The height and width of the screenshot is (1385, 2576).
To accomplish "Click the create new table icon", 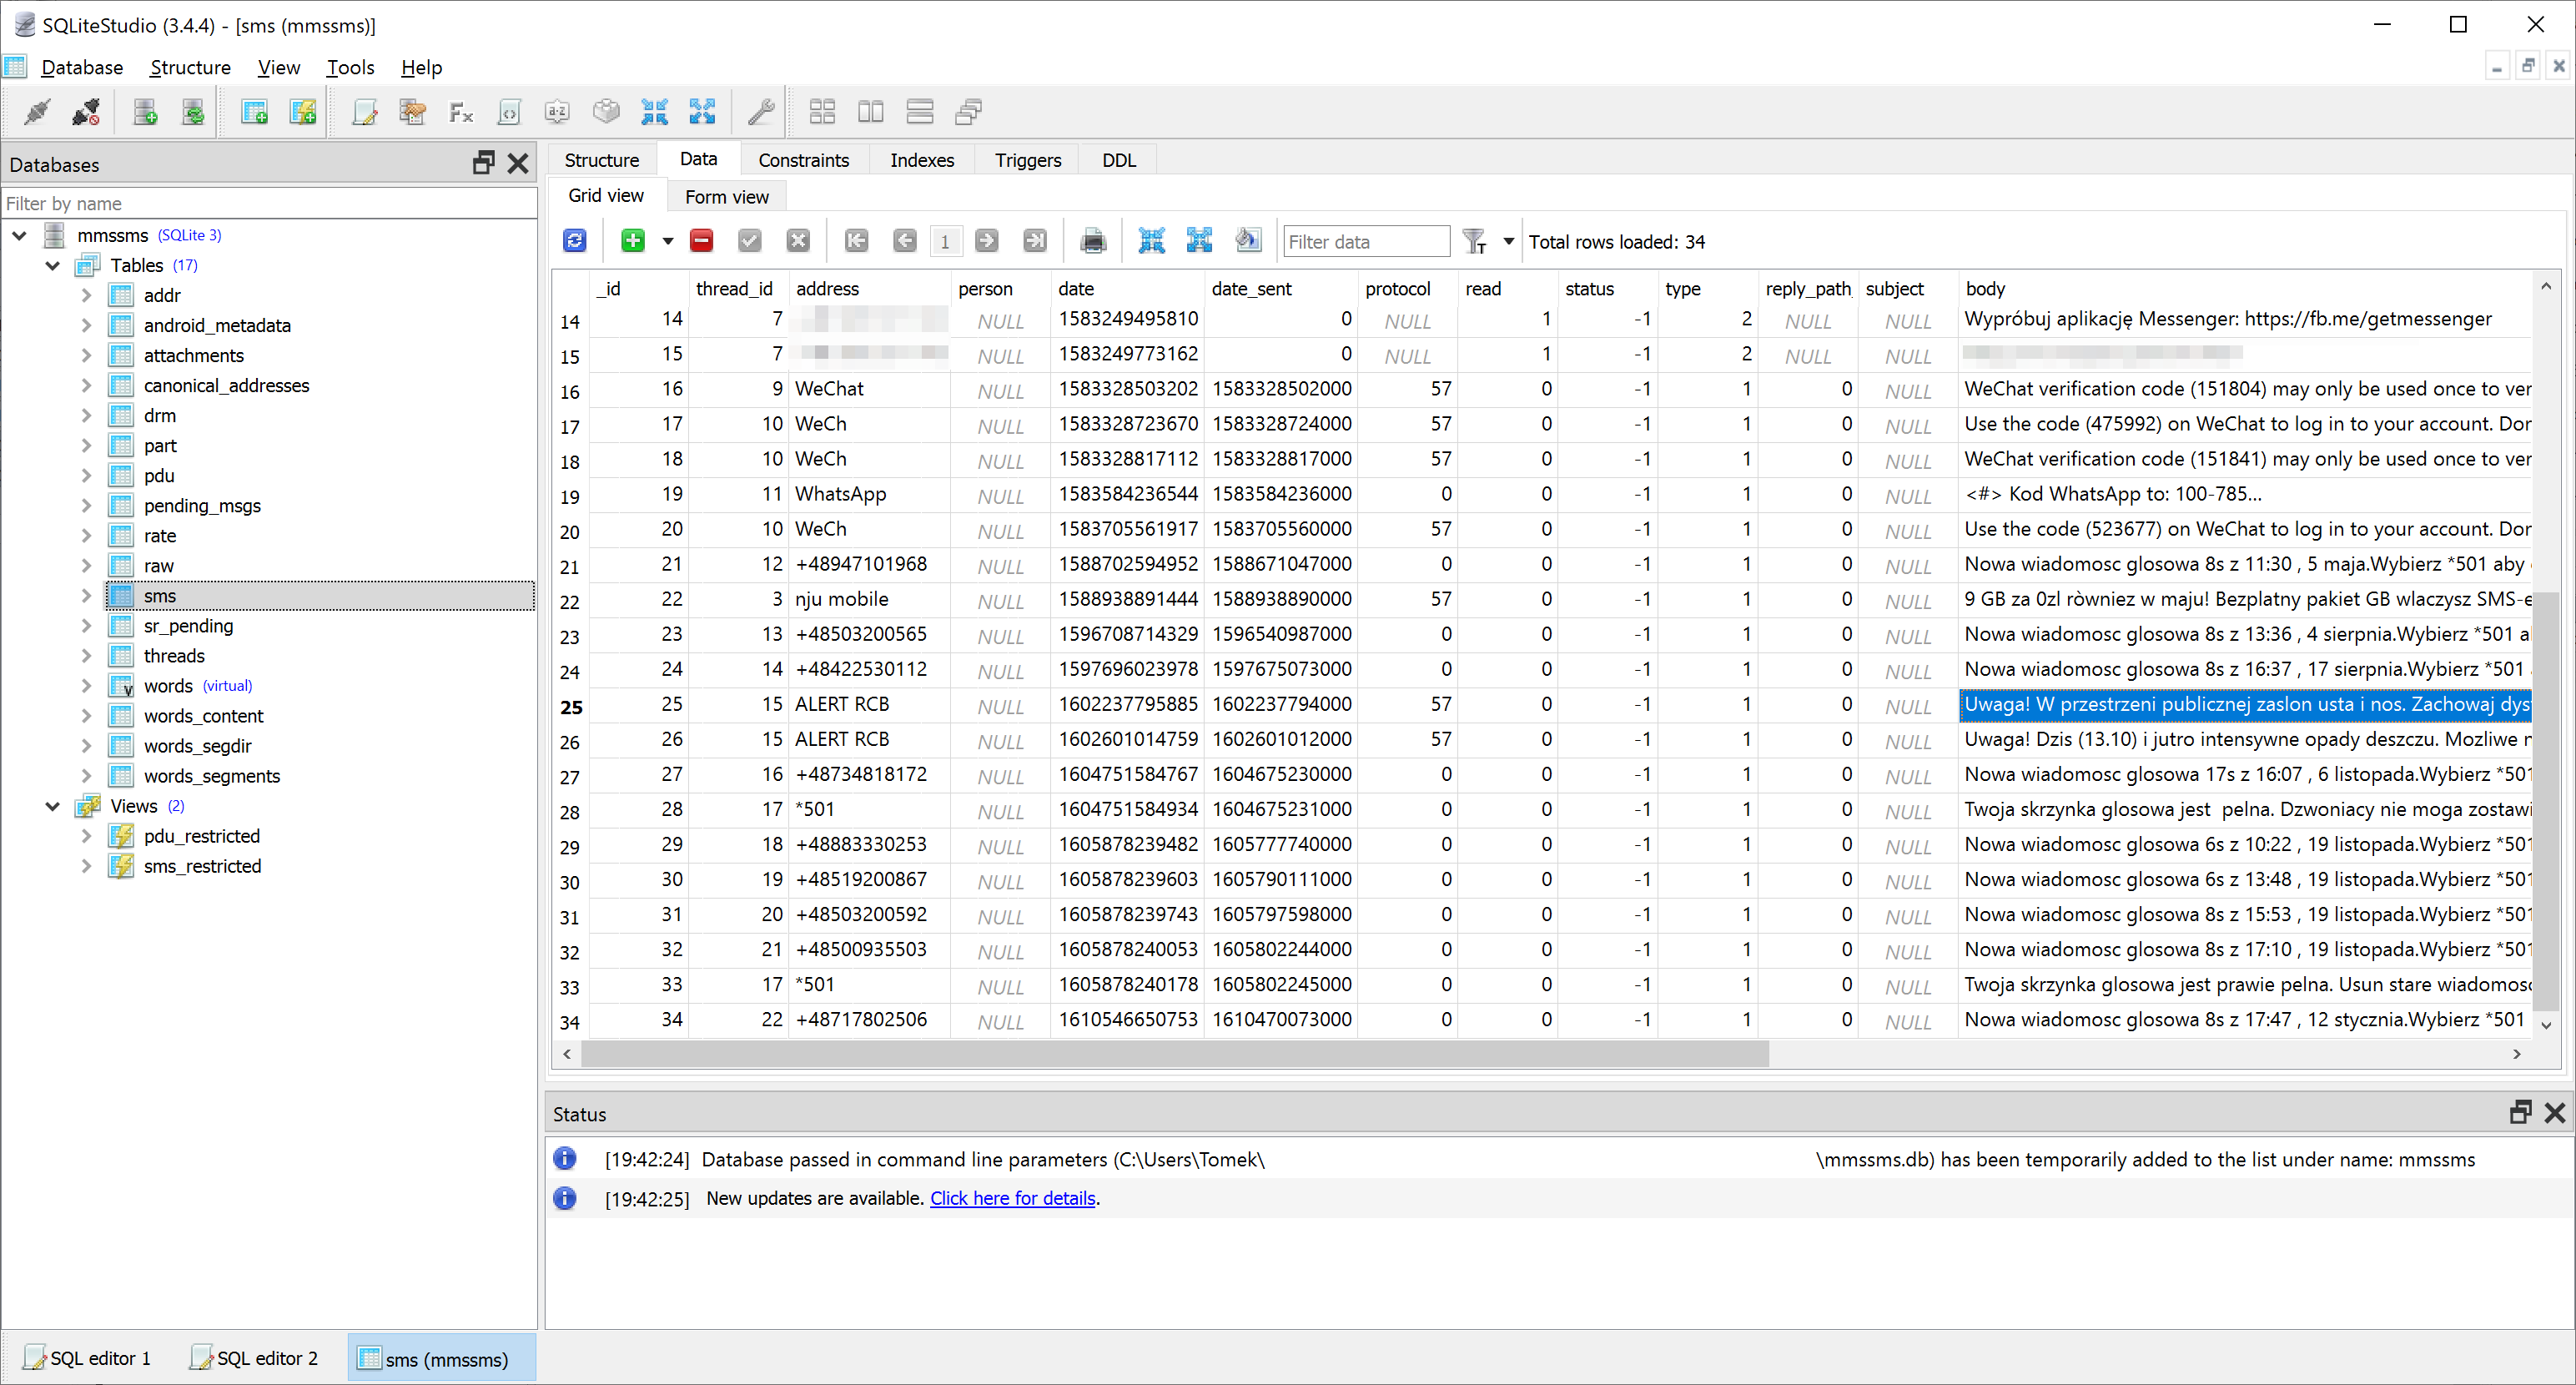I will [254, 112].
